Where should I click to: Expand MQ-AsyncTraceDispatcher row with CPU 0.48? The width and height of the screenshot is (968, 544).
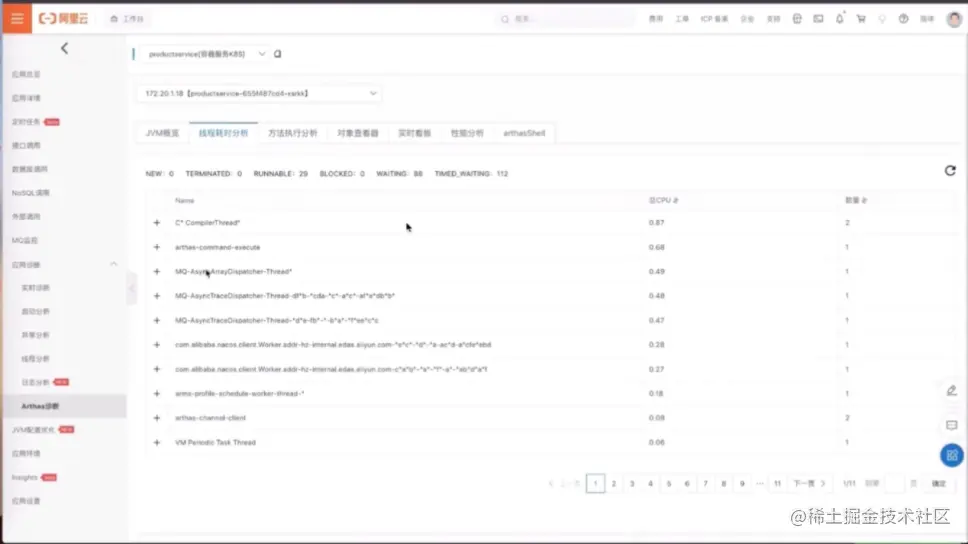157,296
